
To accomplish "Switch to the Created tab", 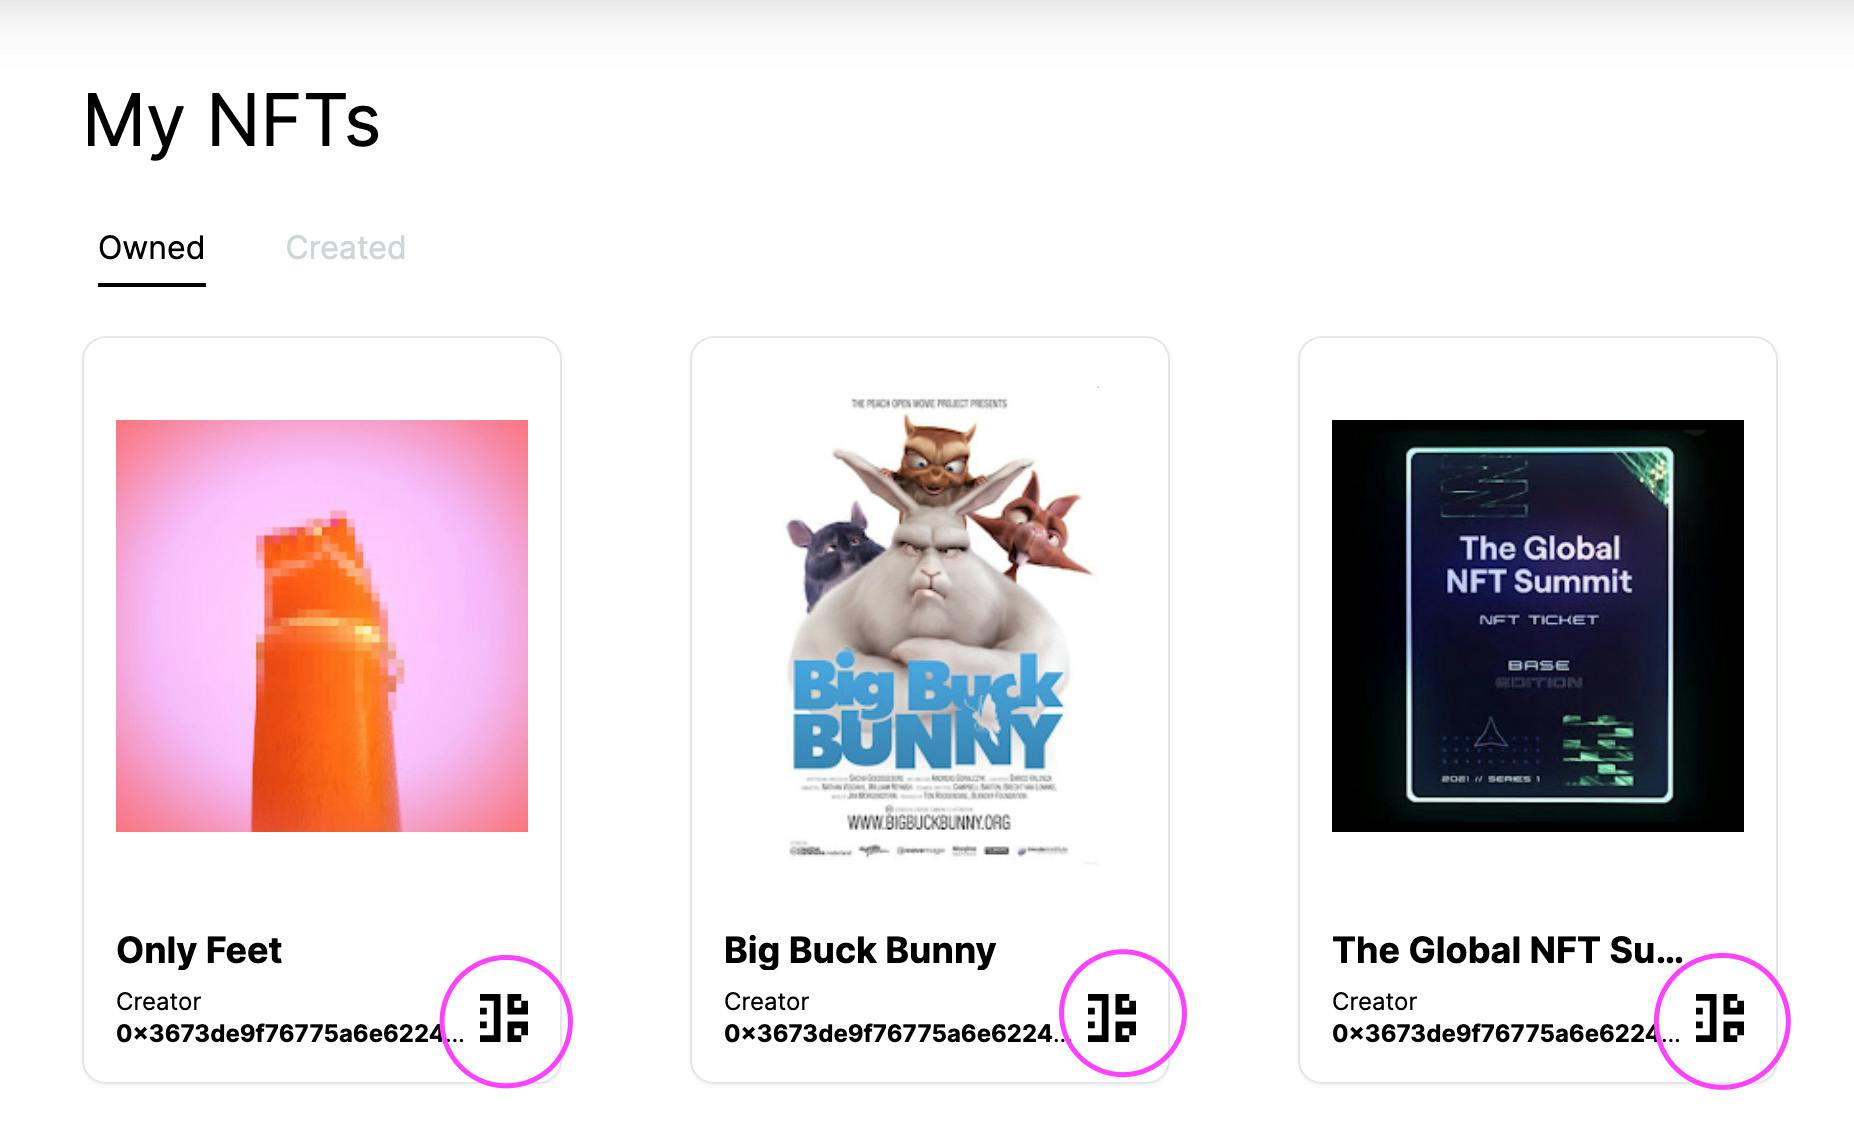I will pos(345,248).
